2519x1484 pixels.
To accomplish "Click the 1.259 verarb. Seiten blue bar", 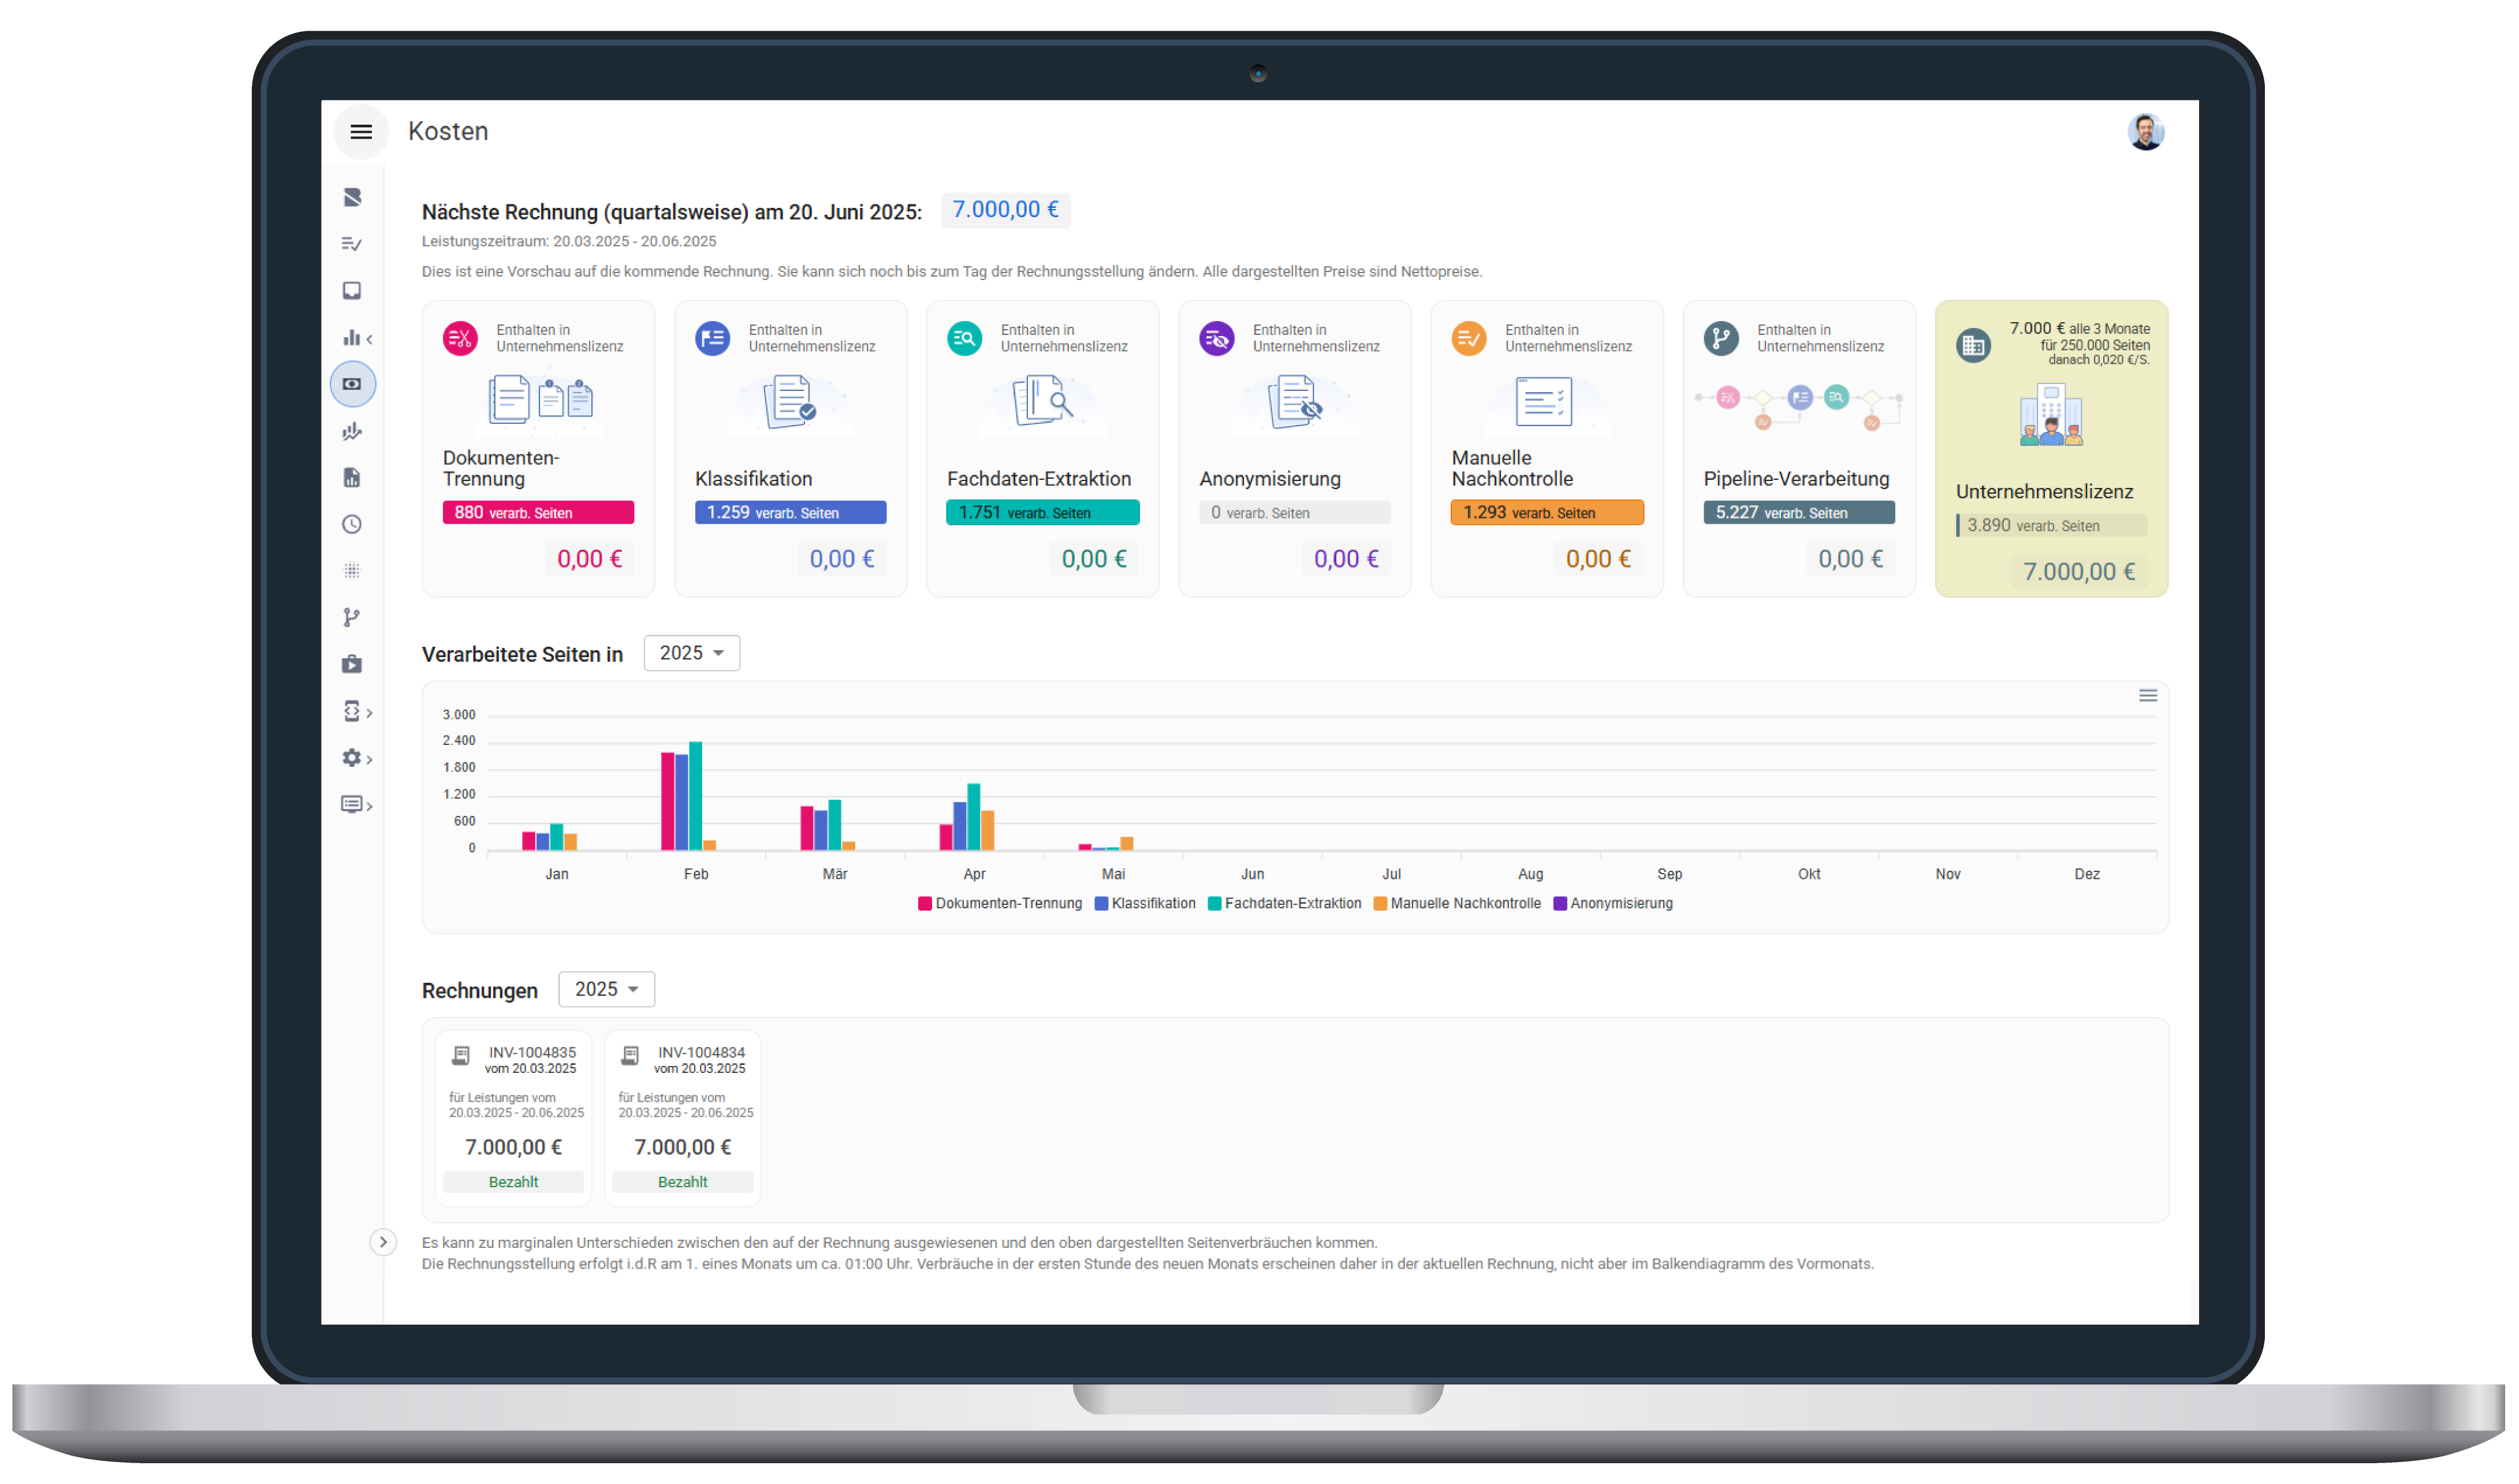I will [790, 513].
